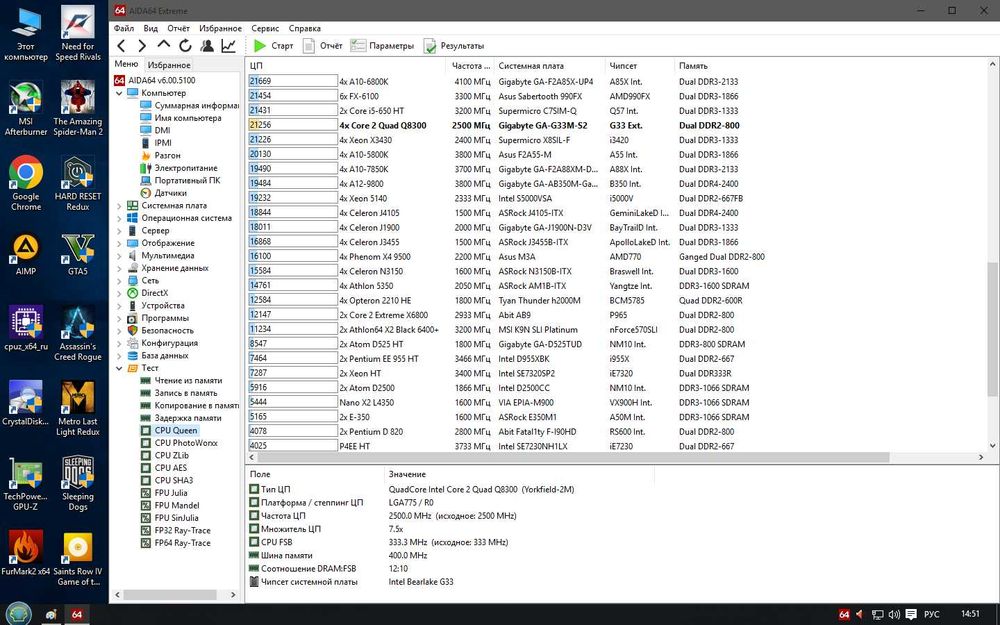Select the CPU AES test
This screenshot has height=625, width=1000.
click(x=164, y=467)
